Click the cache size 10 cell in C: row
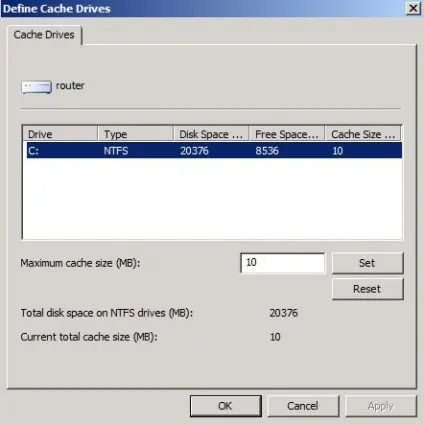The width and height of the screenshot is (424, 425). pyautogui.click(x=338, y=151)
